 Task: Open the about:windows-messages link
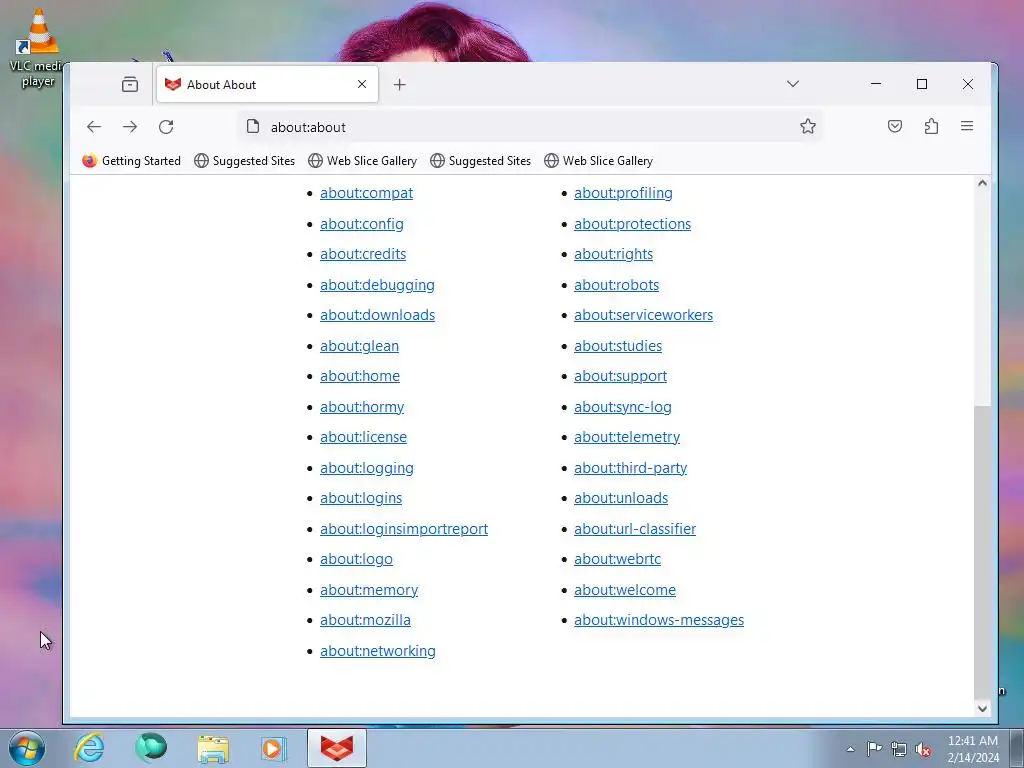659,620
